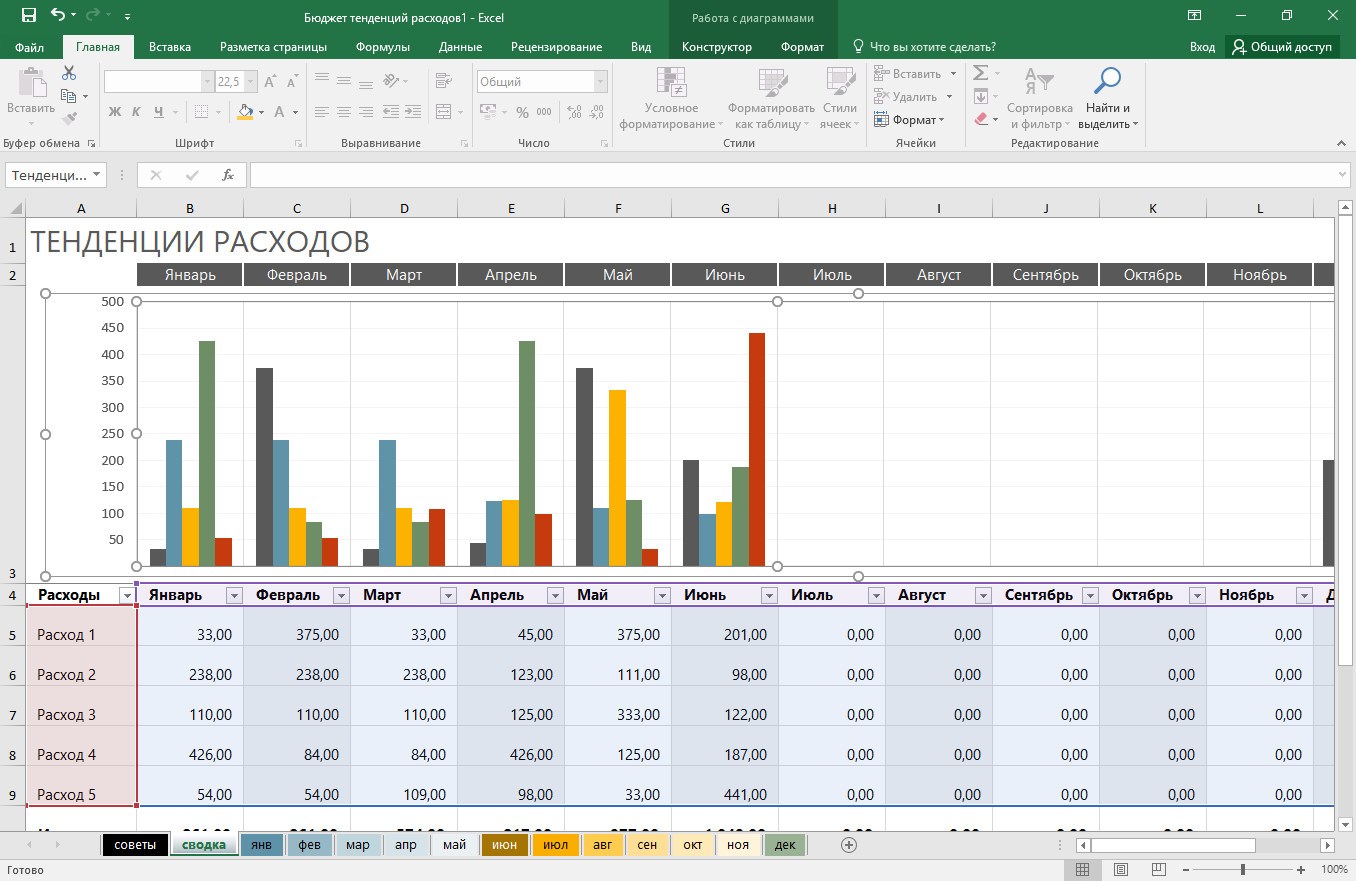Switch to Page Layout view in status bar

pyautogui.click(x=1121, y=870)
